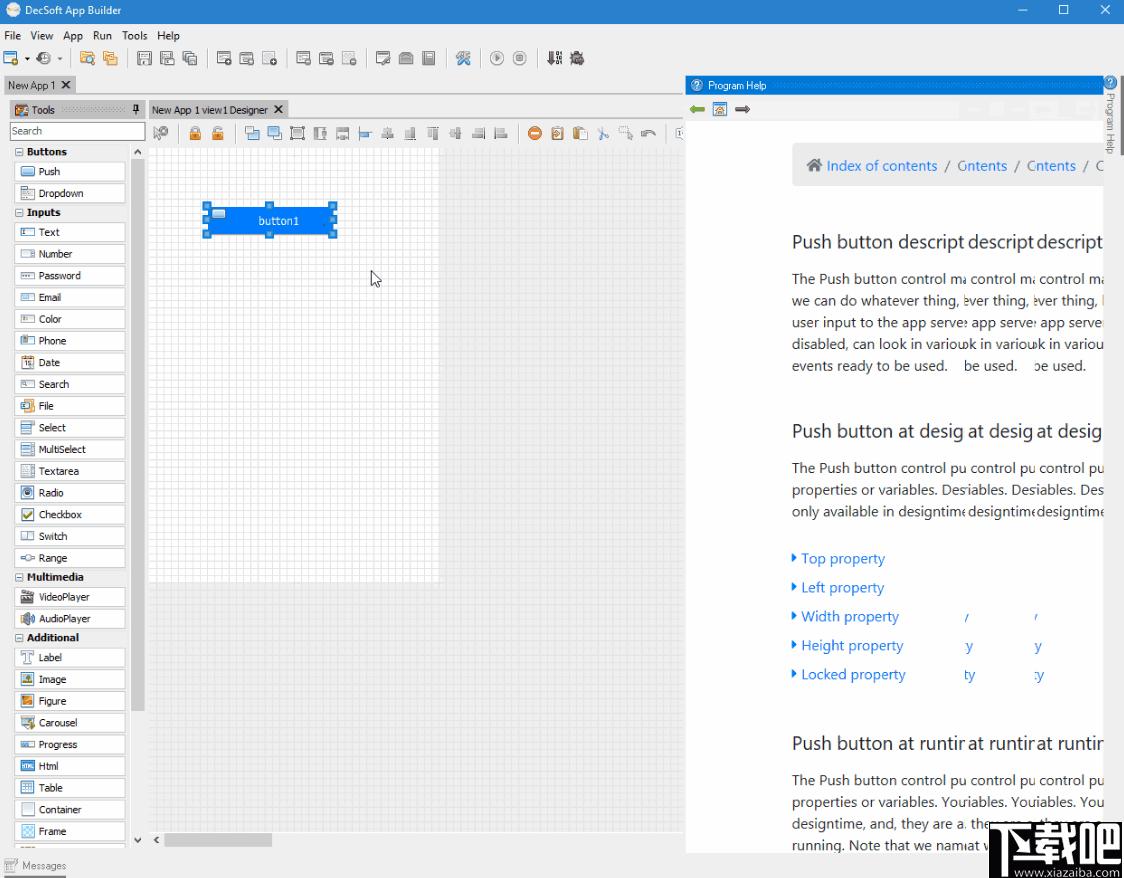Click the Search field in Tools panel
The height and width of the screenshot is (878, 1124).
click(77, 131)
